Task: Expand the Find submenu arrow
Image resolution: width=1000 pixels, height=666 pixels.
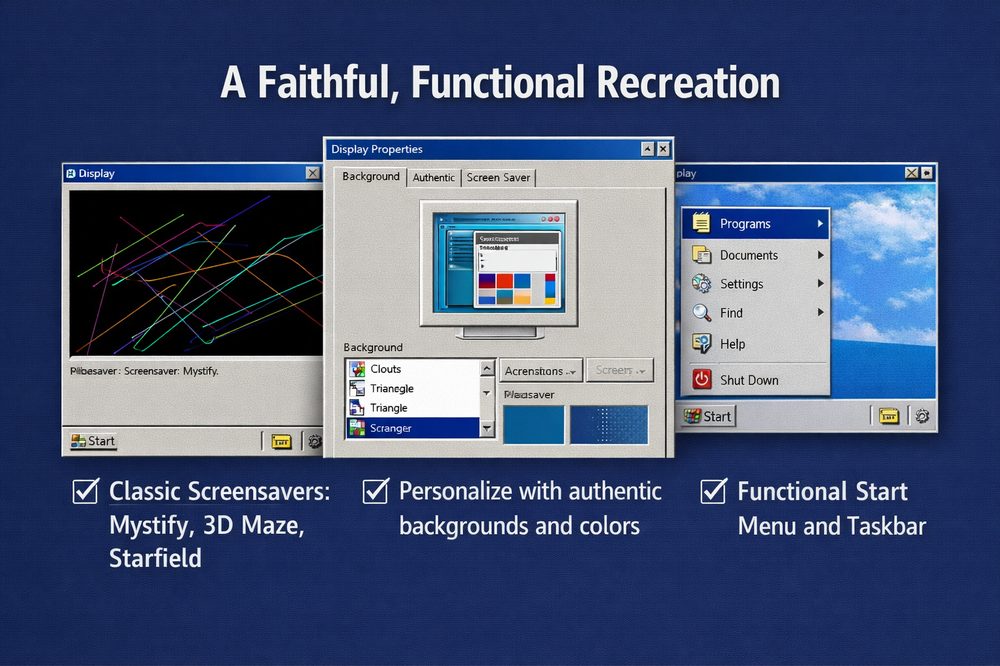Action: tap(820, 313)
